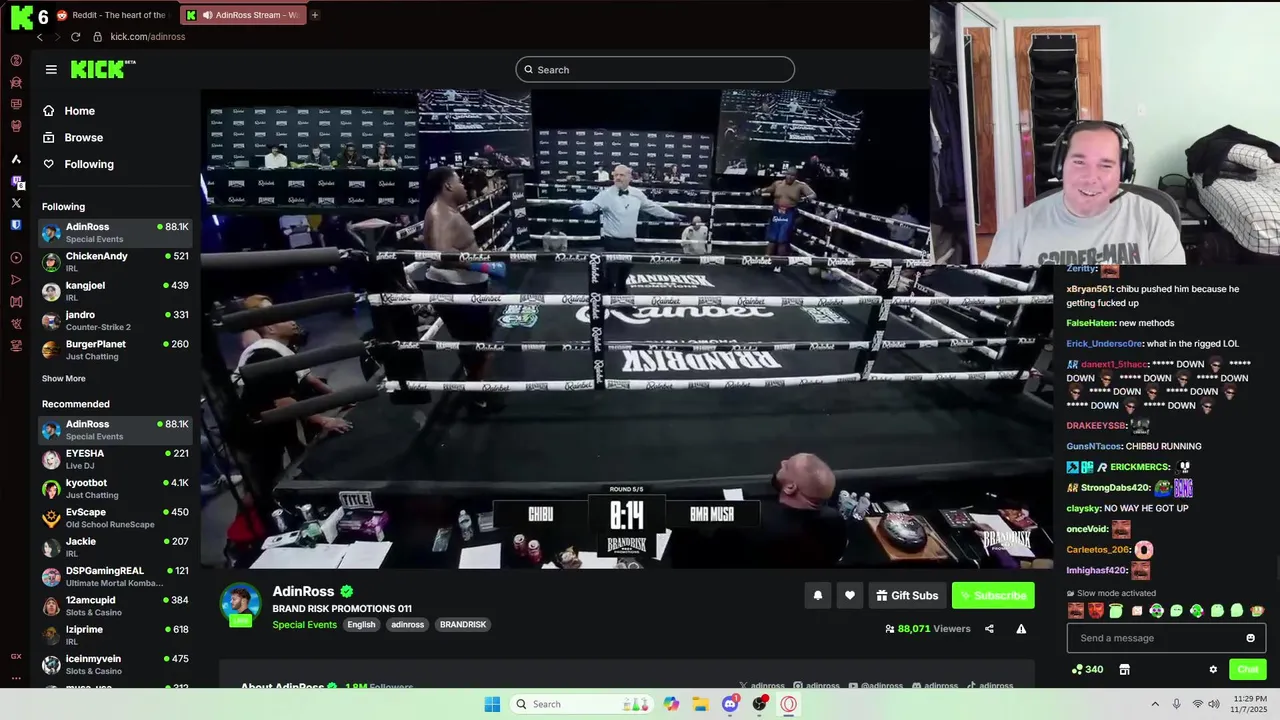
Task: Open emoji picker in chat box
Action: pyautogui.click(x=1250, y=638)
